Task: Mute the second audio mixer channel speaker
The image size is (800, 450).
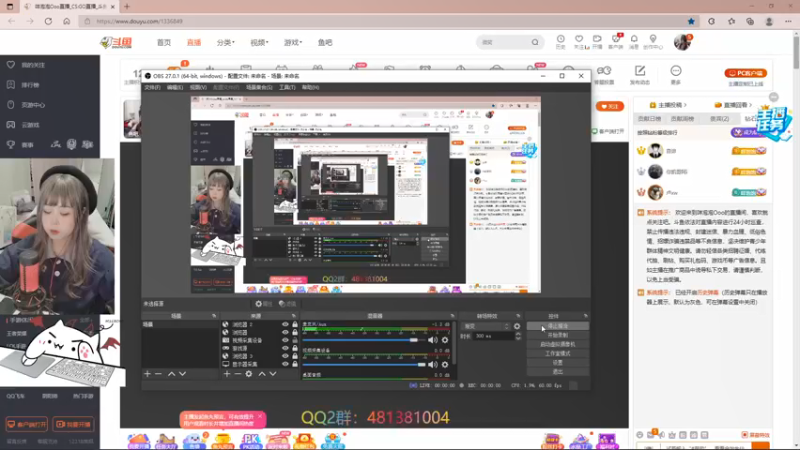Action: (x=433, y=364)
